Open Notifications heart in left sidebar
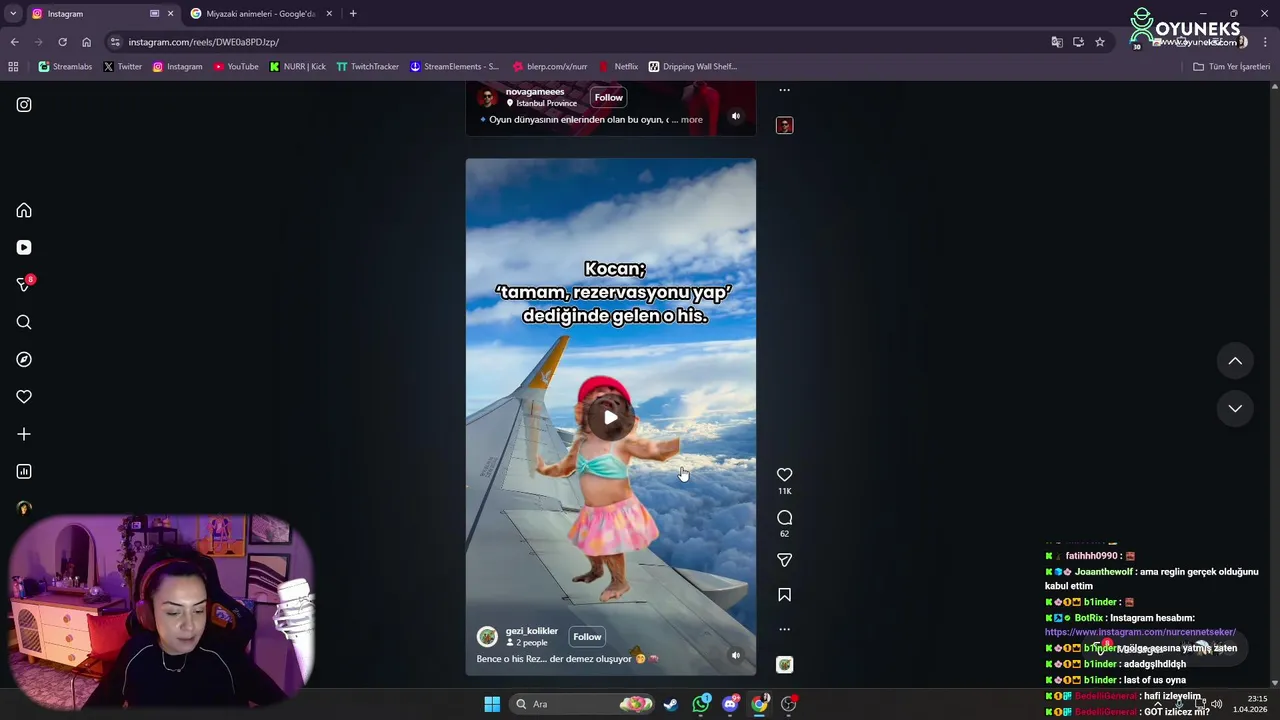Screen dimensions: 1280x720 tap(24, 397)
